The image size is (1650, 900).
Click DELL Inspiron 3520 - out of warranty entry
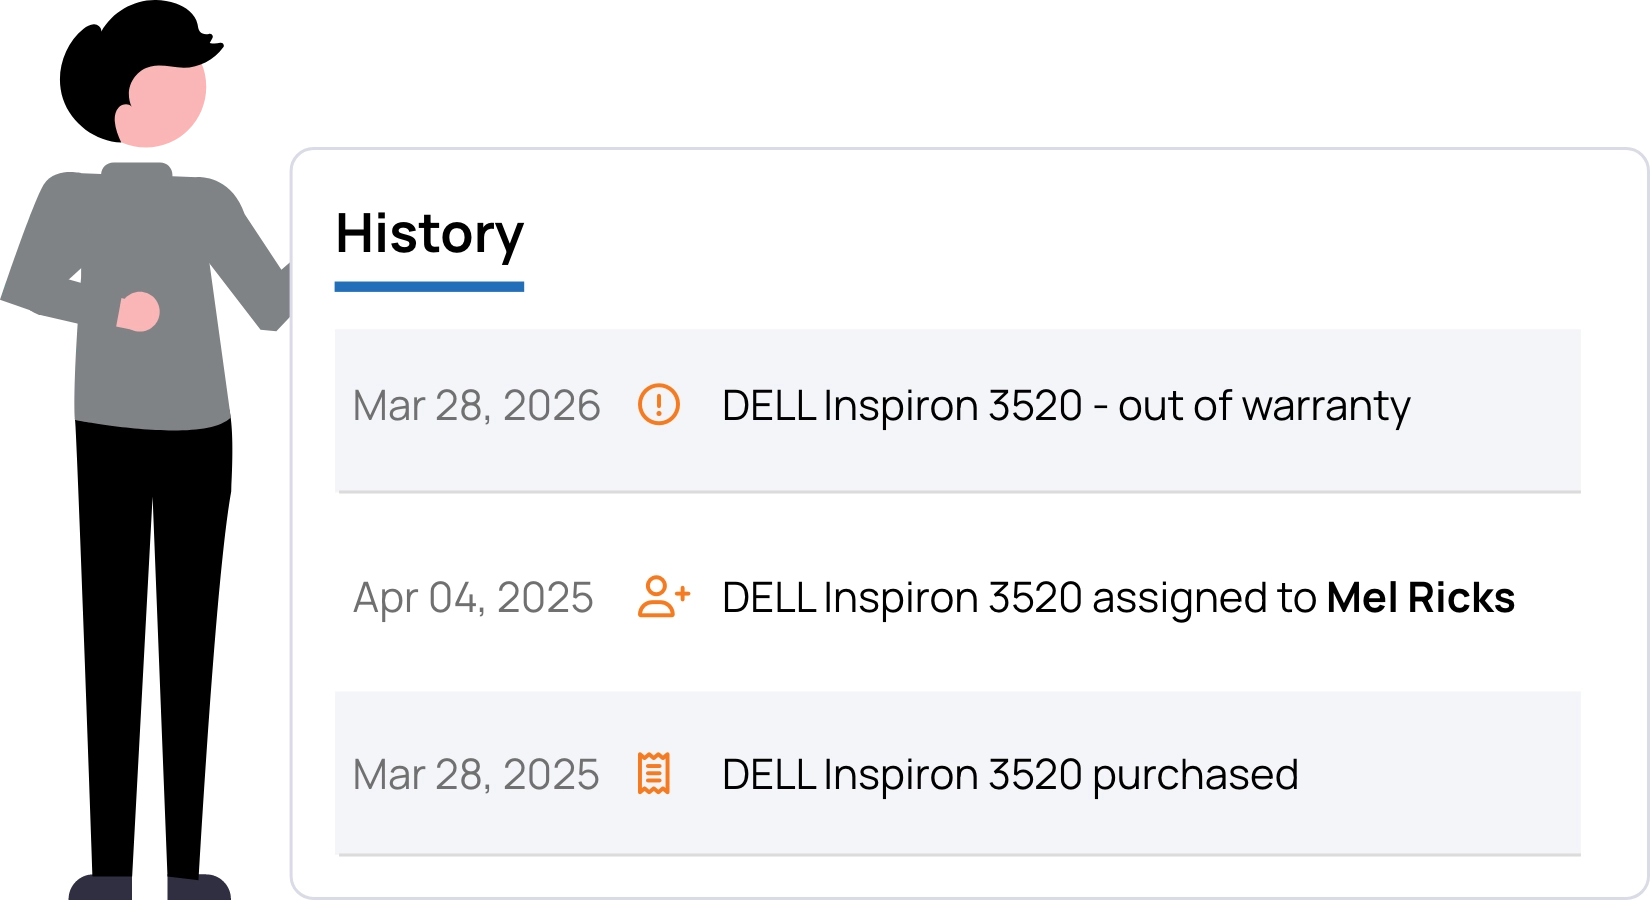(1066, 406)
